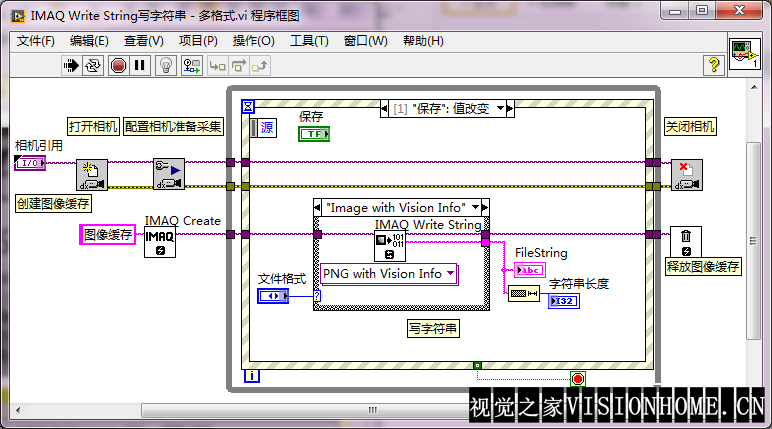Select the 关闭相机 label
The image size is (772, 429).
pos(690,127)
